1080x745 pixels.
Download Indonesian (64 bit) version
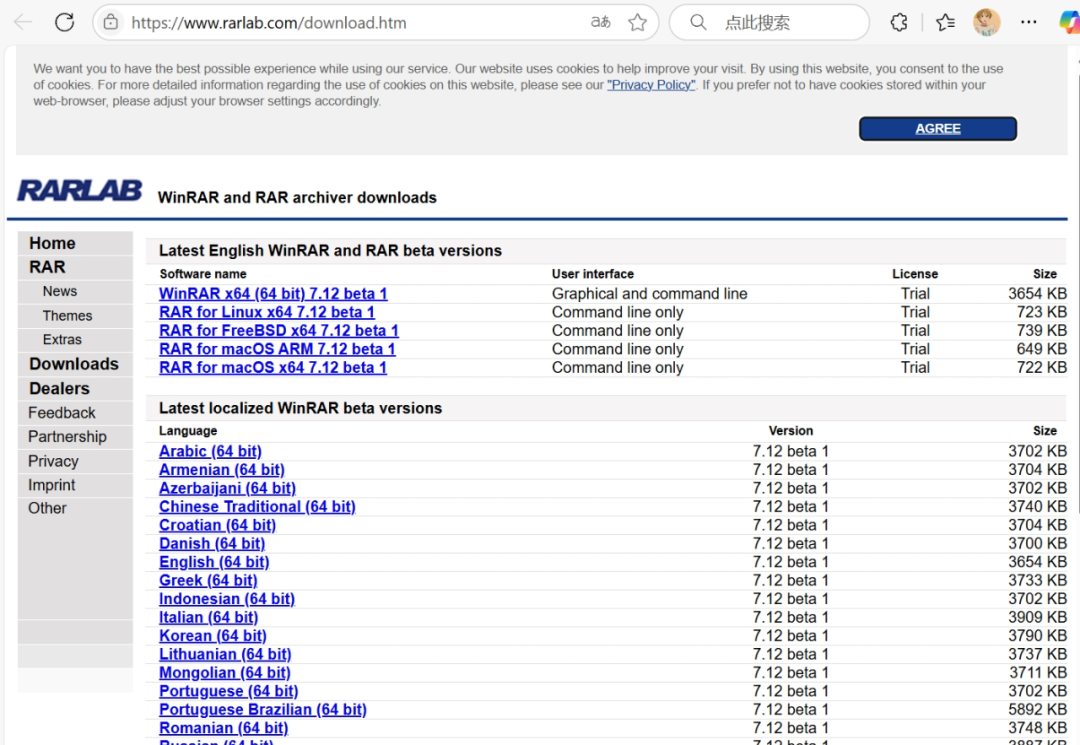tap(227, 599)
